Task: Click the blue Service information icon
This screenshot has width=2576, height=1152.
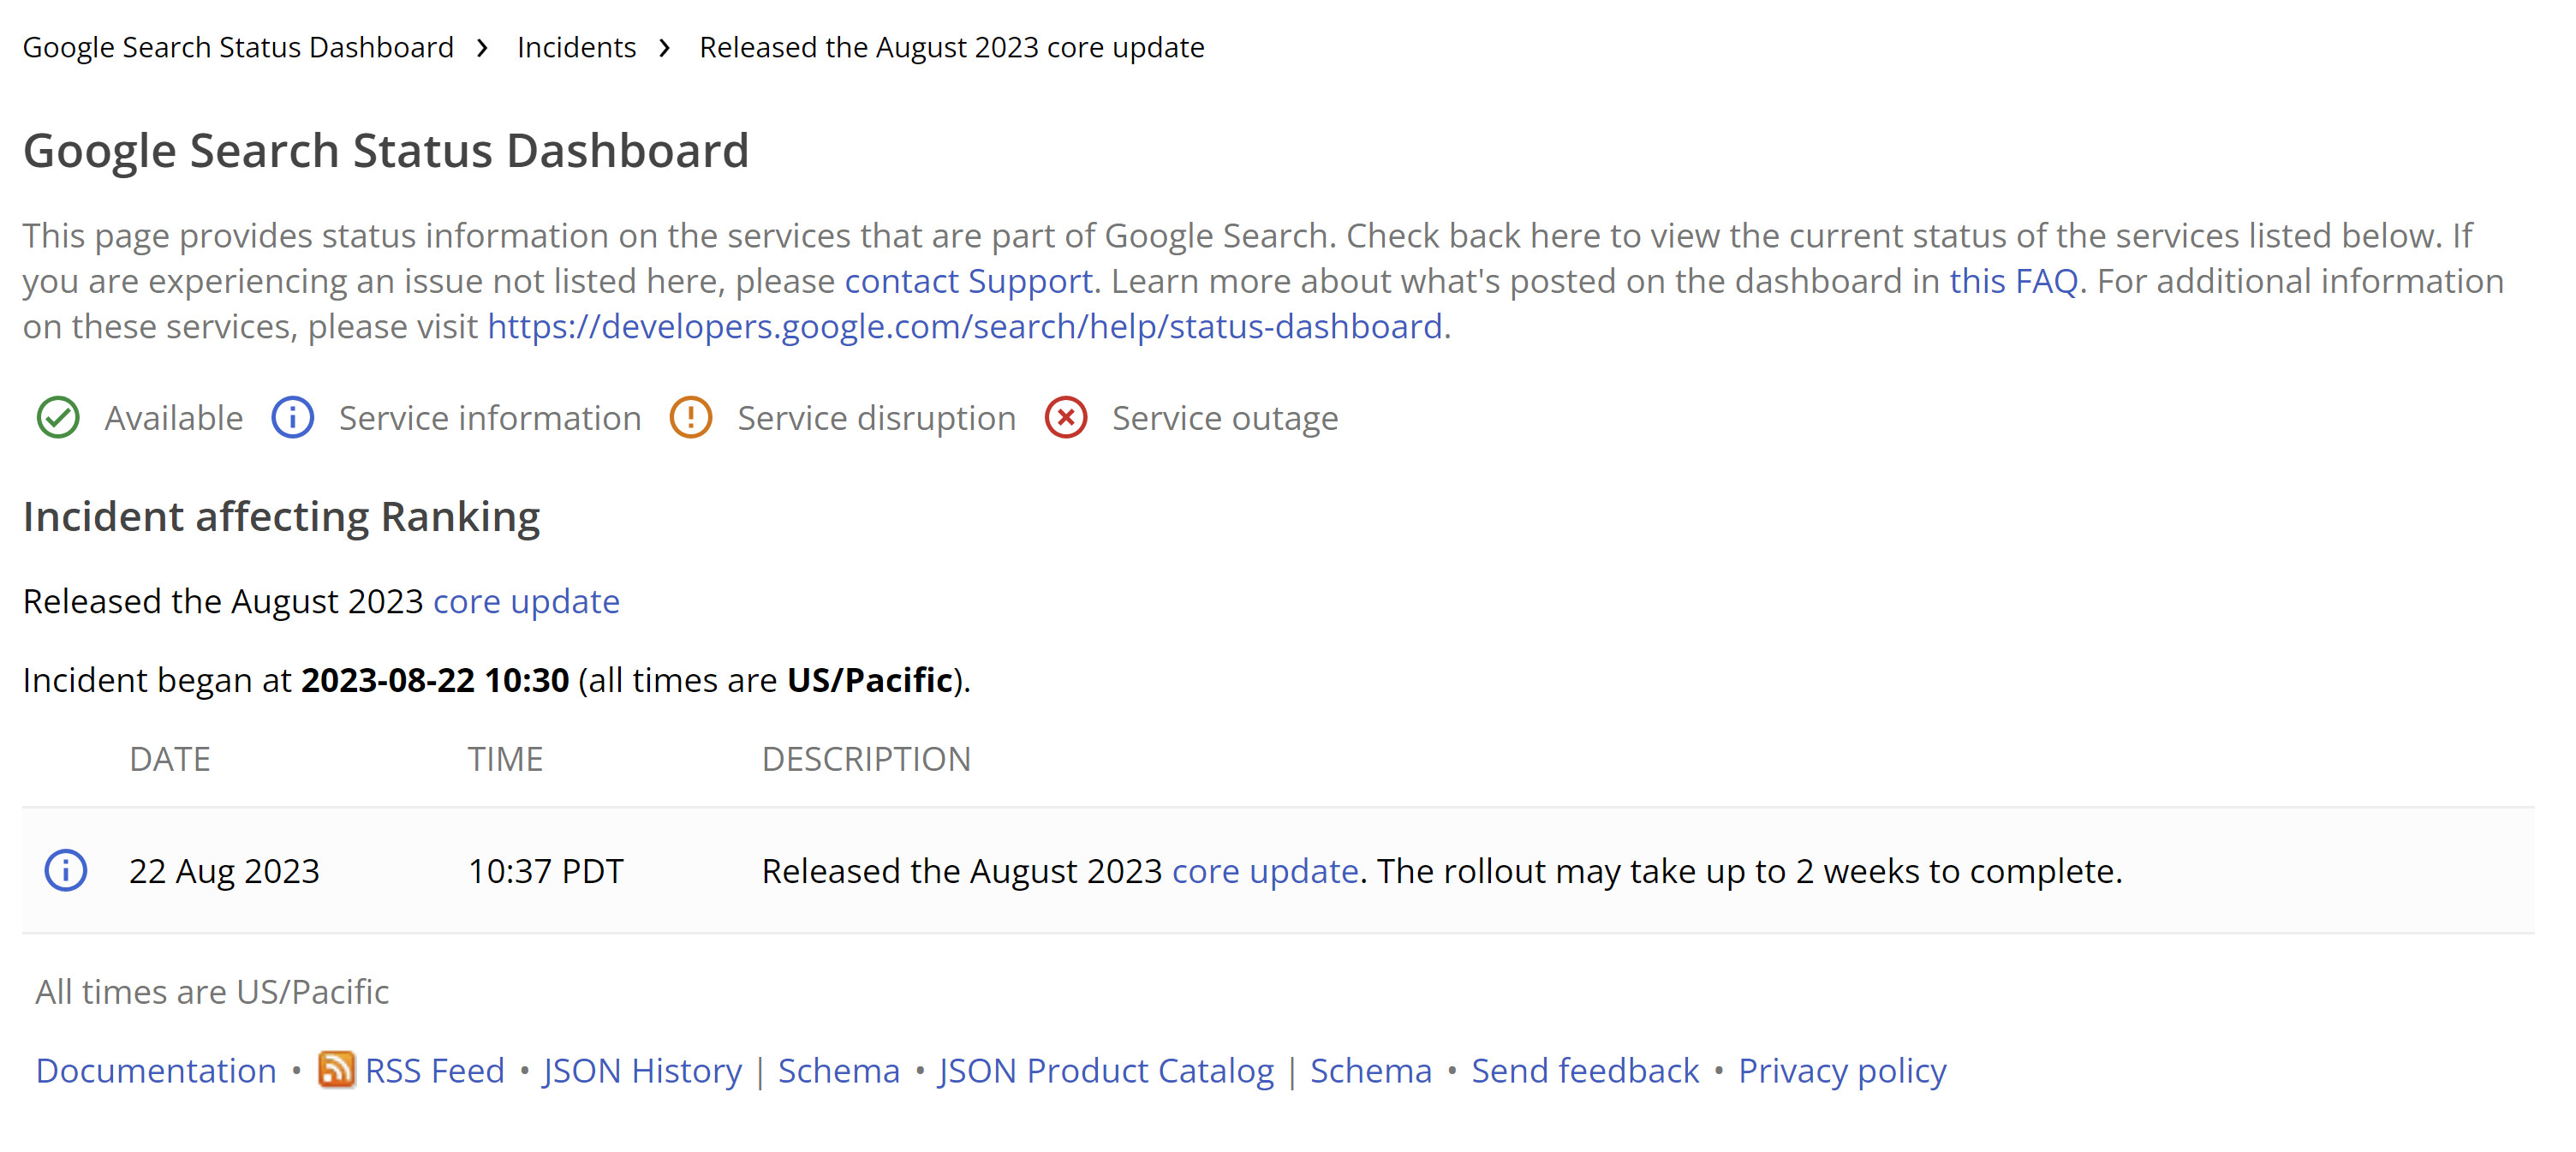Action: coord(291,418)
